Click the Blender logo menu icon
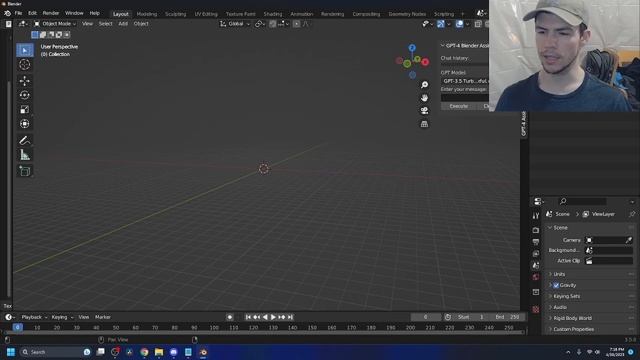The width and height of the screenshot is (640, 360). click(7, 13)
